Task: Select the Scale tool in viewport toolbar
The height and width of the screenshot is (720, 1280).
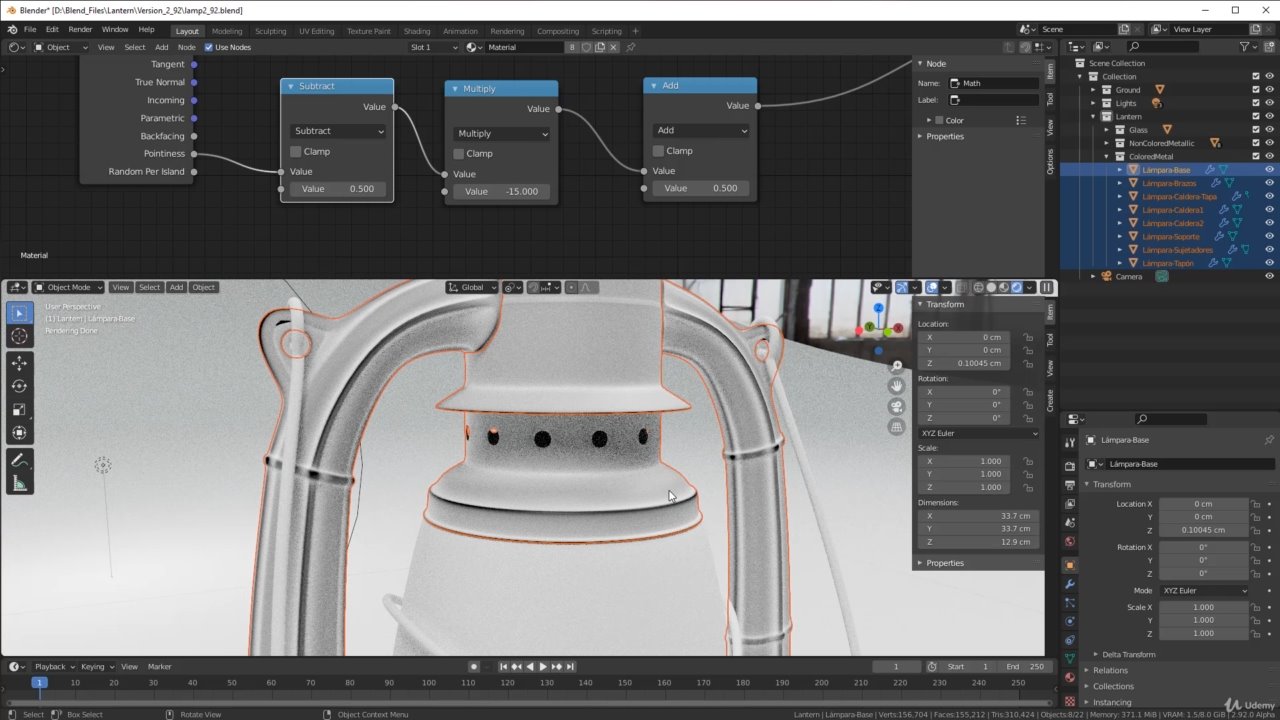Action: point(19,410)
